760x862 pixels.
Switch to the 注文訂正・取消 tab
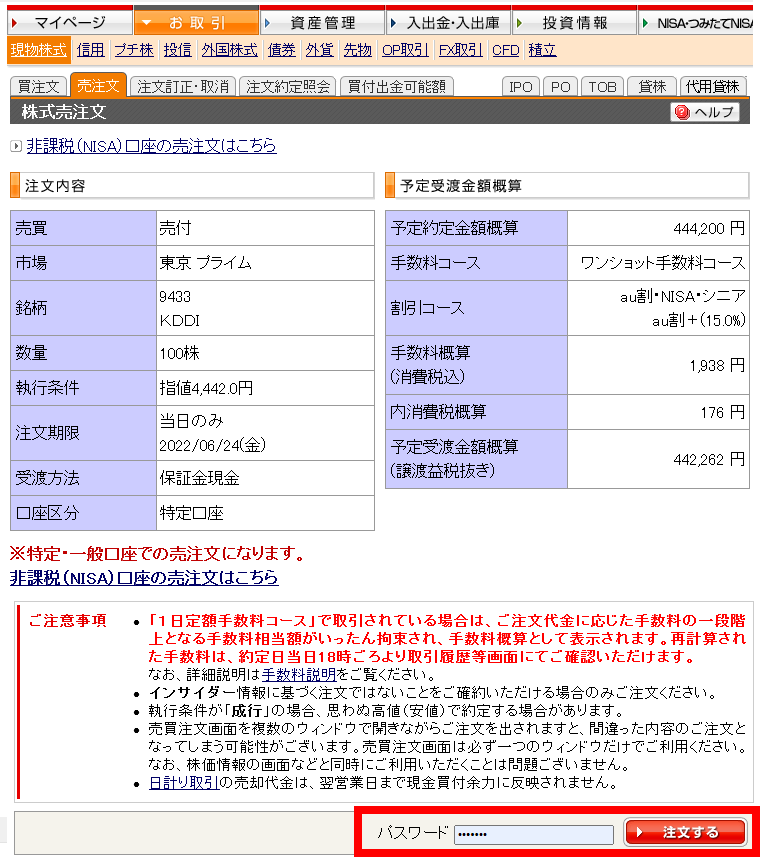(183, 86)
